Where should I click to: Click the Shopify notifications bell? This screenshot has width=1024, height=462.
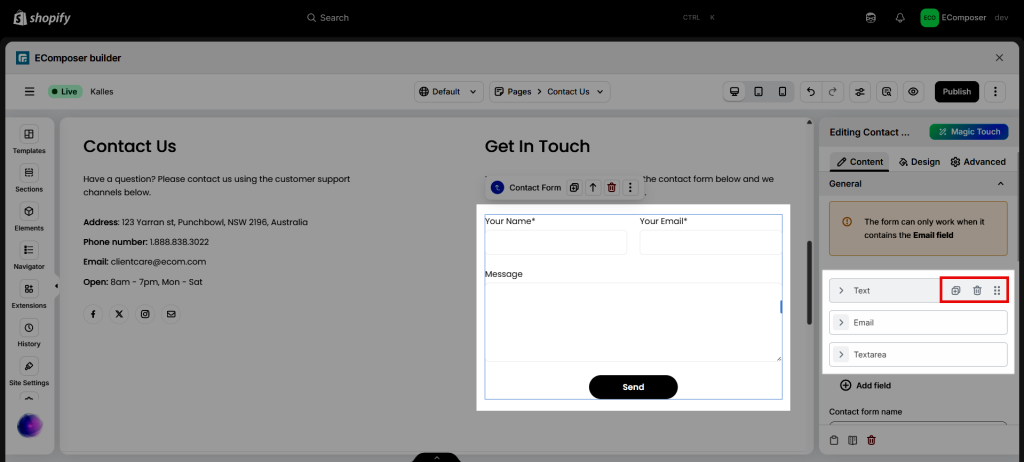point(900,17)
